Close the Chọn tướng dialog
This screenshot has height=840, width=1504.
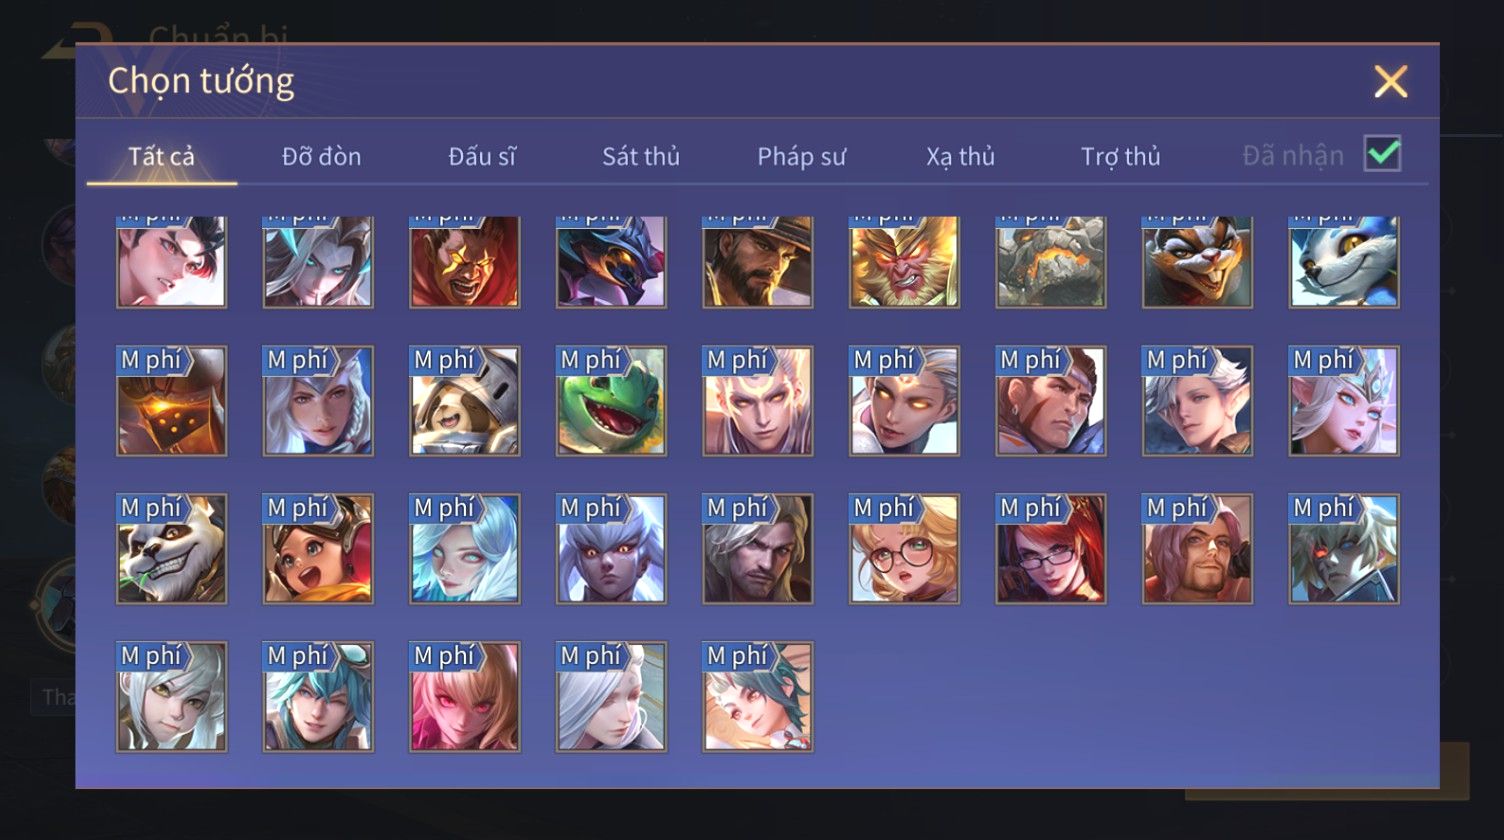point(1390,81)
